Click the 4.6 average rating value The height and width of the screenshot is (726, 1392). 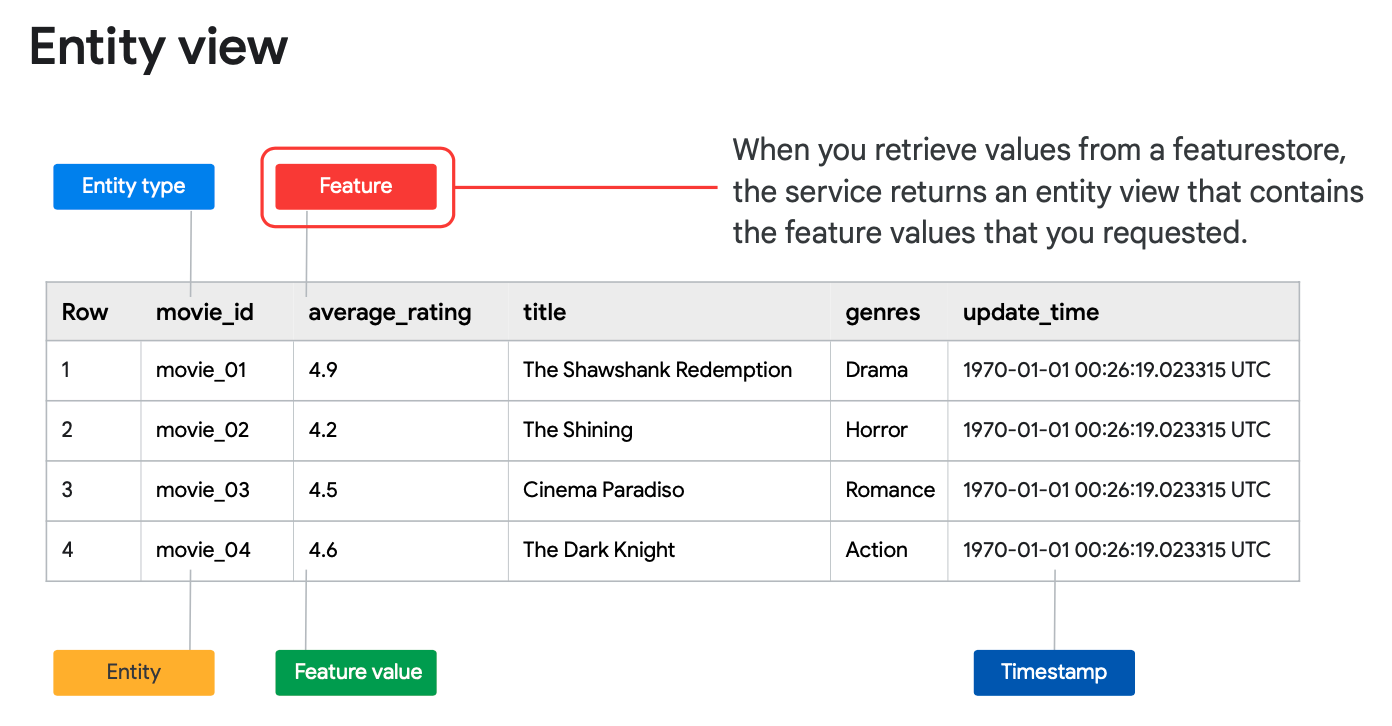[x=323, y=550]
